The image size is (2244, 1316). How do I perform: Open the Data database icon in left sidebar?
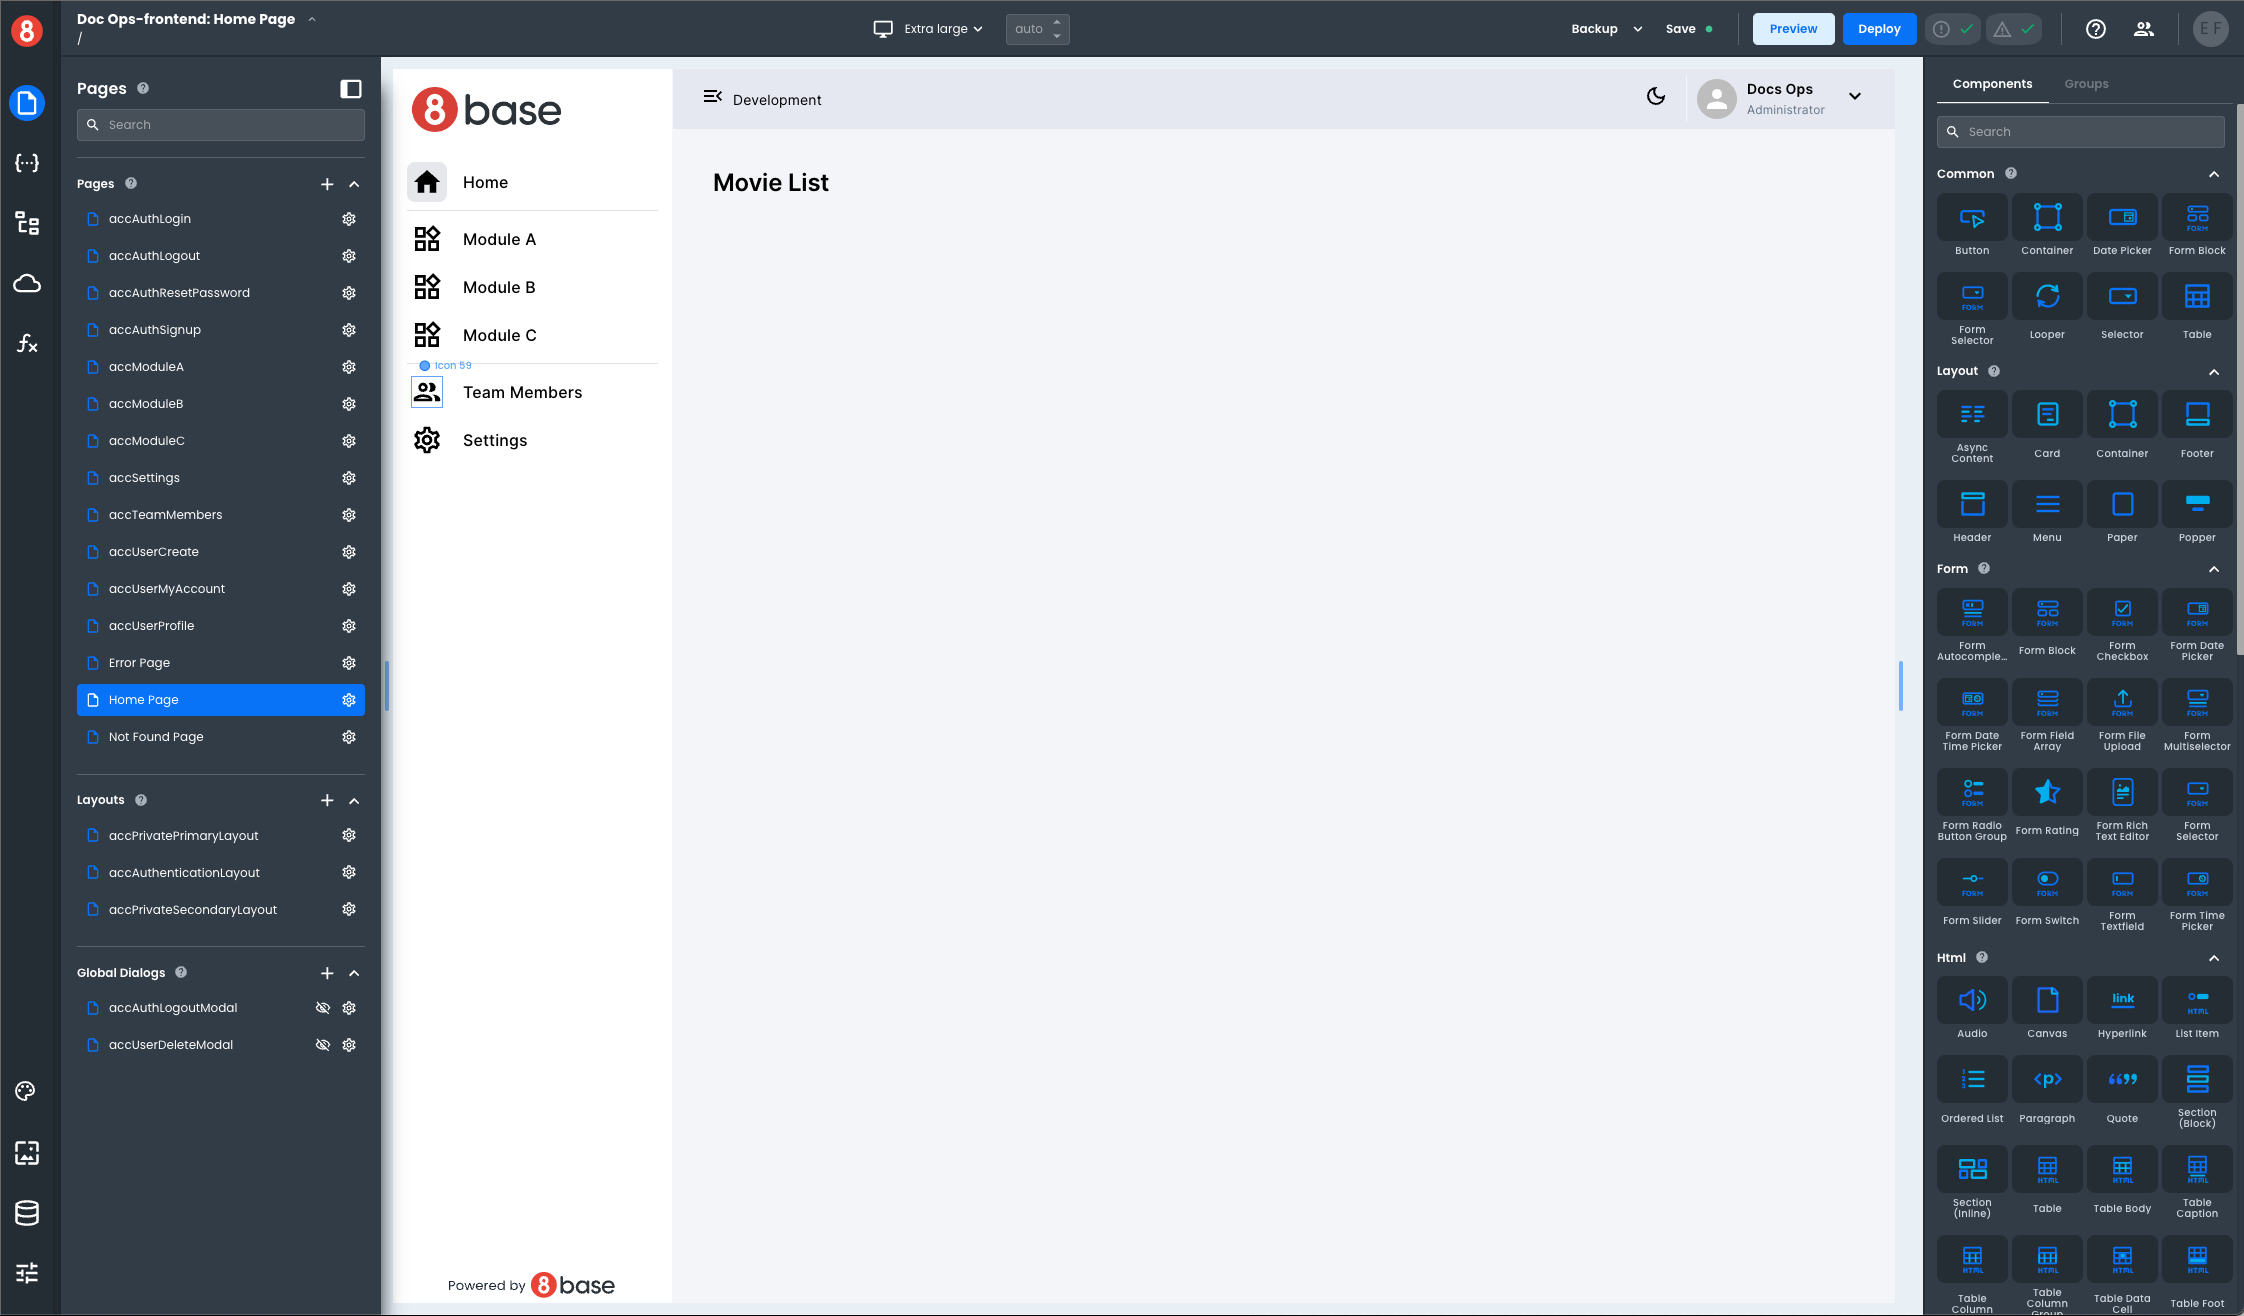(27, 1213)
